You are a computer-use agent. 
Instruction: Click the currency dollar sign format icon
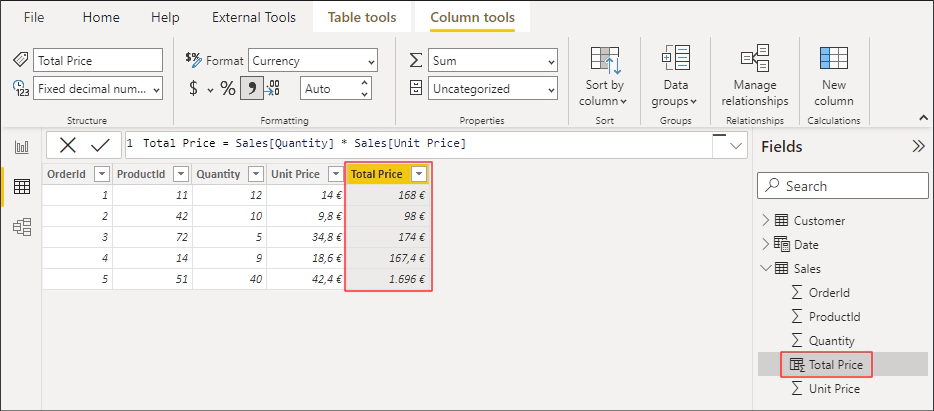click(x=194, y=89)
